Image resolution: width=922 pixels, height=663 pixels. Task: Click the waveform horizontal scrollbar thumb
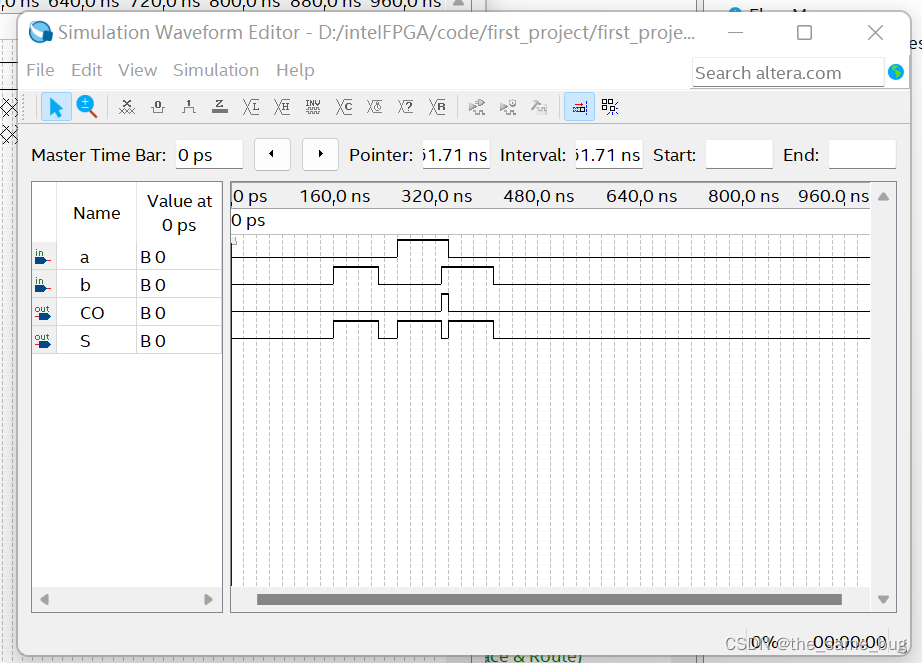[x=549, y=600]
